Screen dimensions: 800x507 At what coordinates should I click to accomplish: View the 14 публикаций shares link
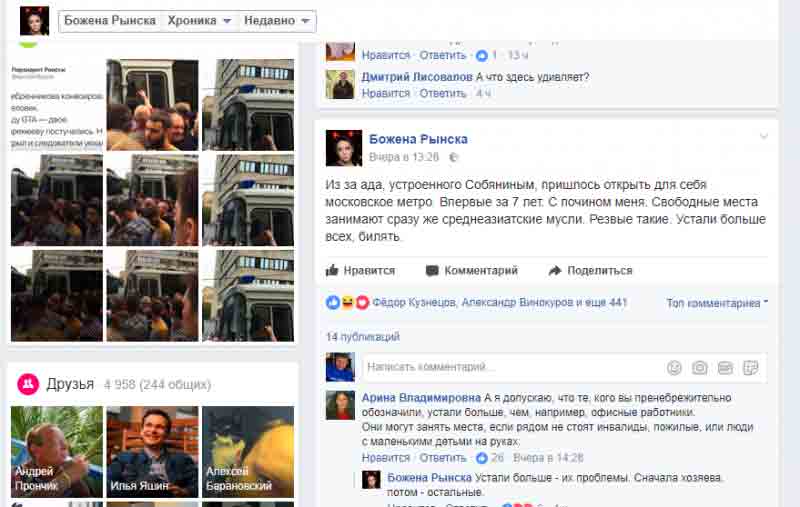coord(363,337)
